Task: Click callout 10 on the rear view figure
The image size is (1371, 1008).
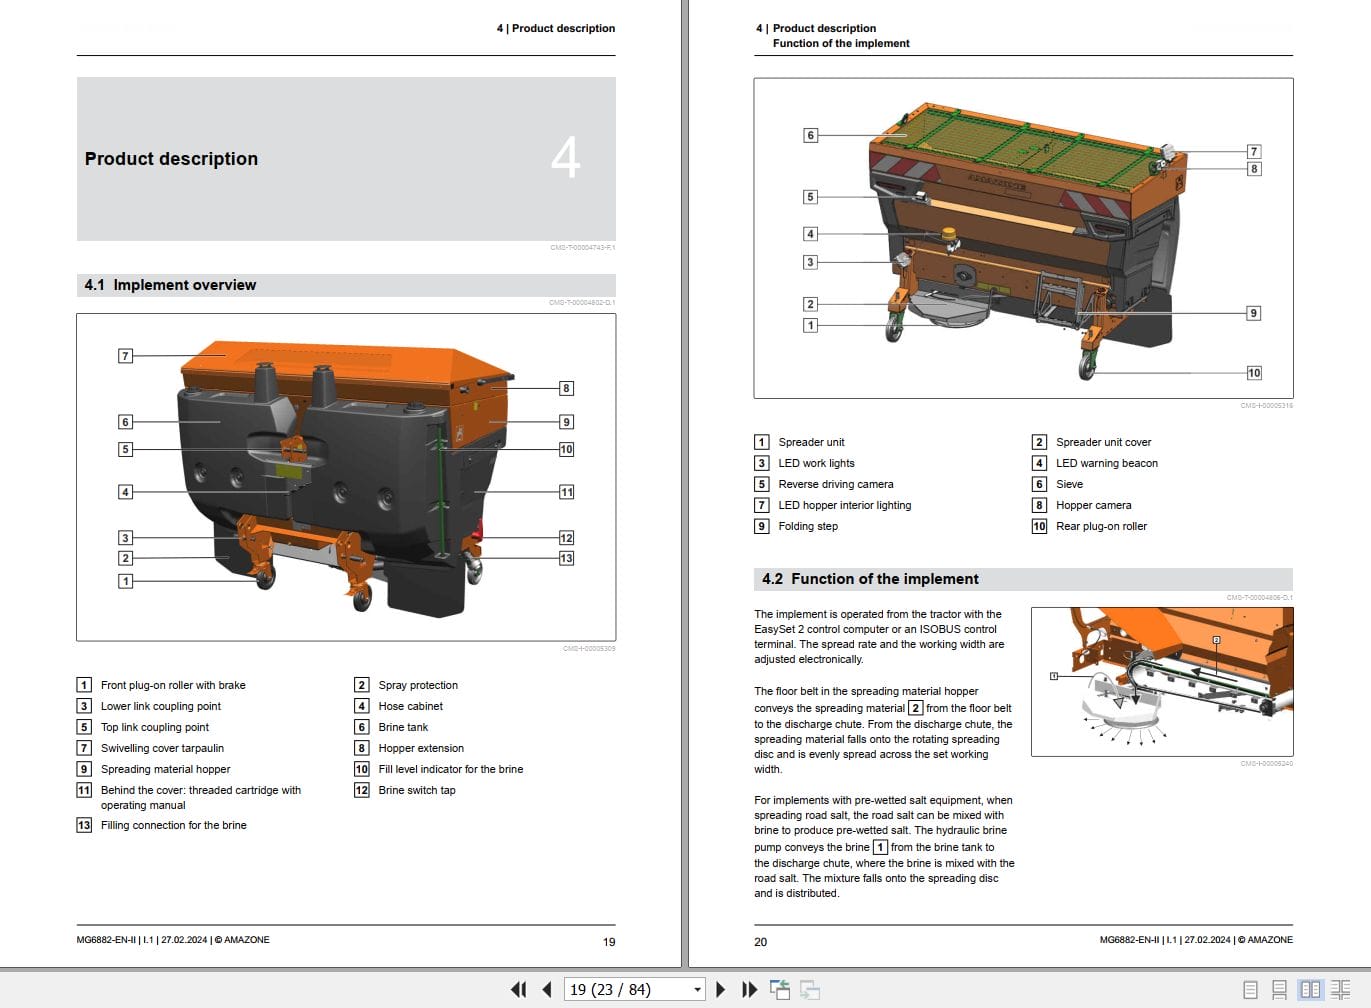Action: coord(1254,373)
